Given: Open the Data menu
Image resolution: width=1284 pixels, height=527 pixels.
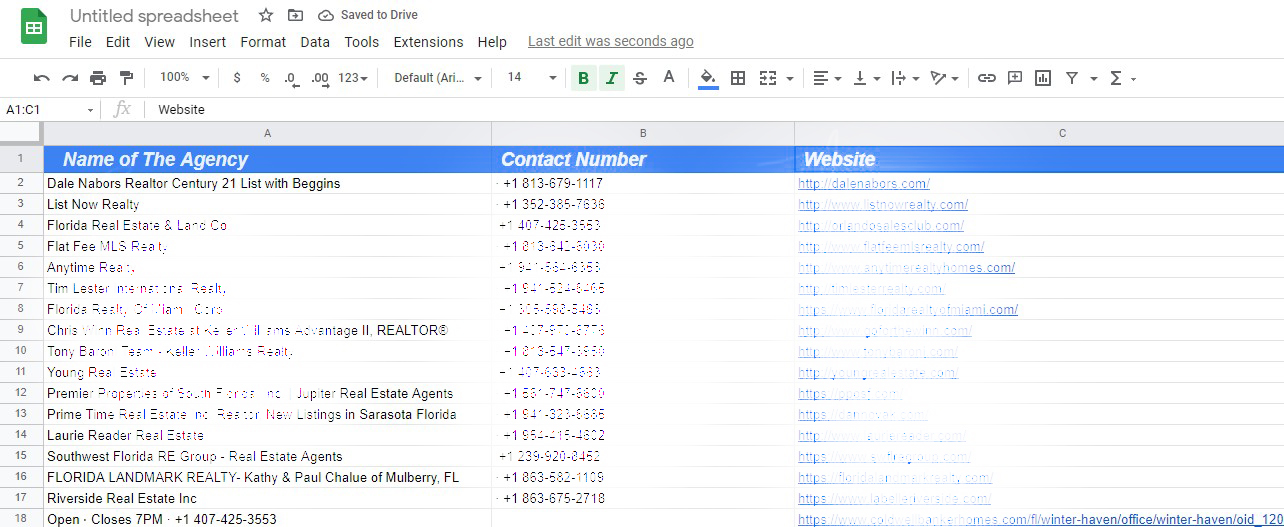Looking at the screenshot, I should [315, 42].
